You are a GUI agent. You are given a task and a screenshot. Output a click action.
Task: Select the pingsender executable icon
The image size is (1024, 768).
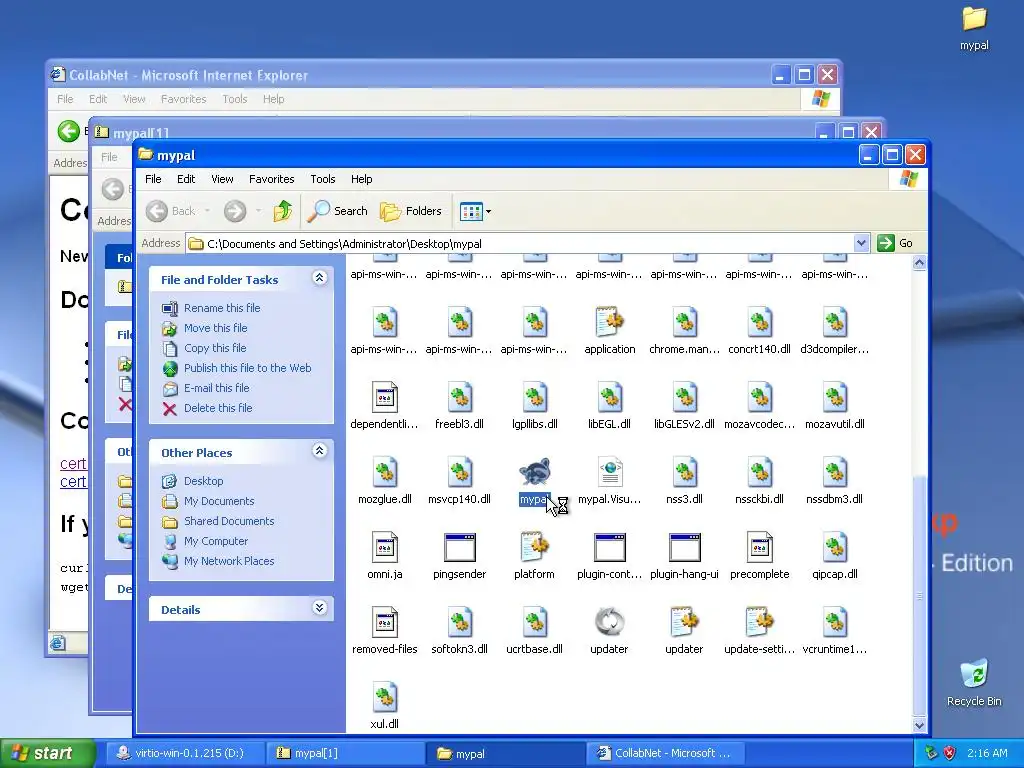pyautogui.click(x=460, y=547)
